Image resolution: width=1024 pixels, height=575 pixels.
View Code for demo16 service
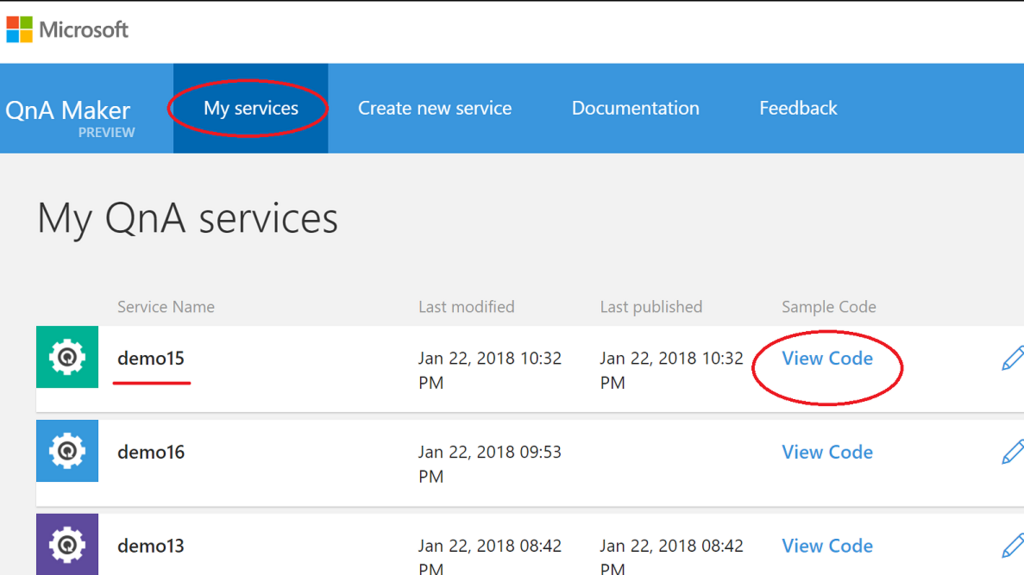pos(827,452)
